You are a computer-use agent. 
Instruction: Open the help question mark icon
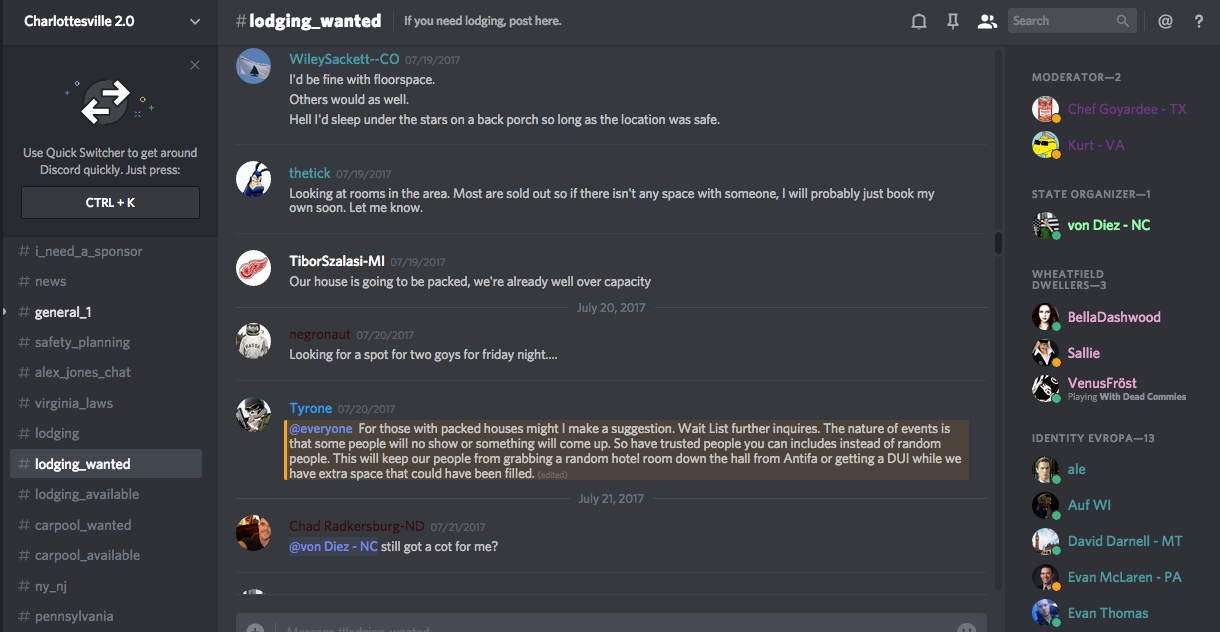(x=1199, y=21)
